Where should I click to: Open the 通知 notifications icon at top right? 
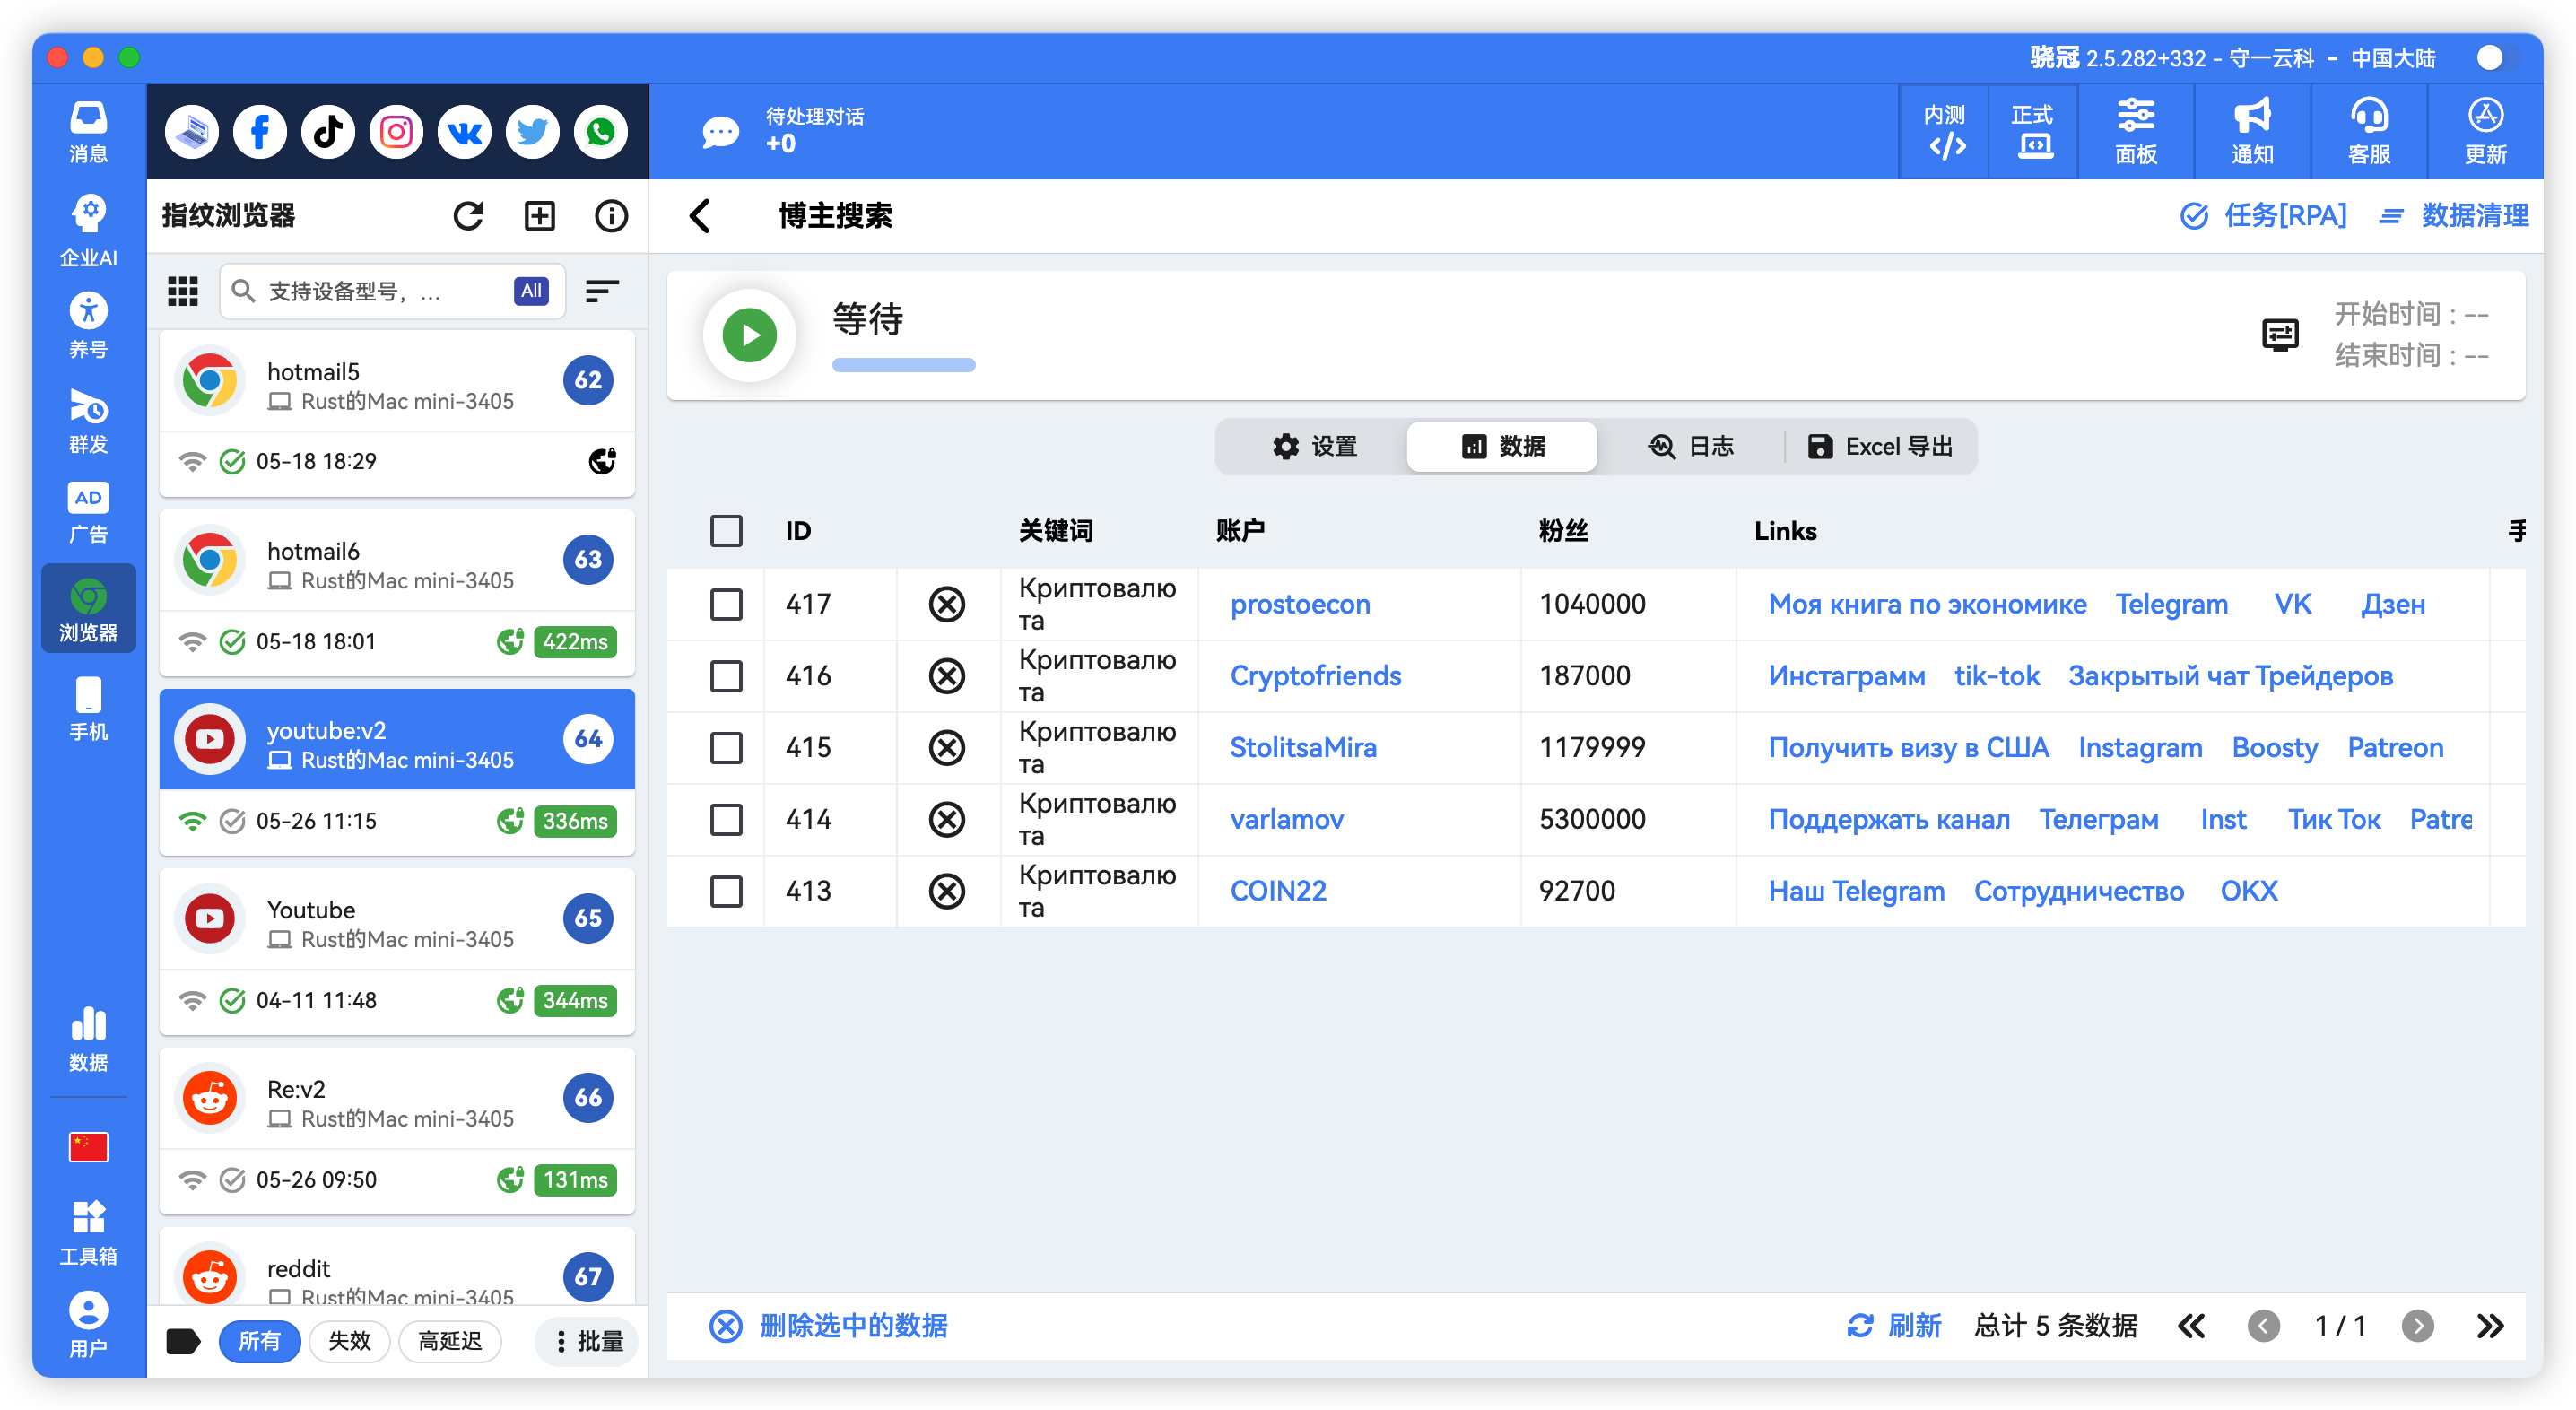(x=2251, y=131)
